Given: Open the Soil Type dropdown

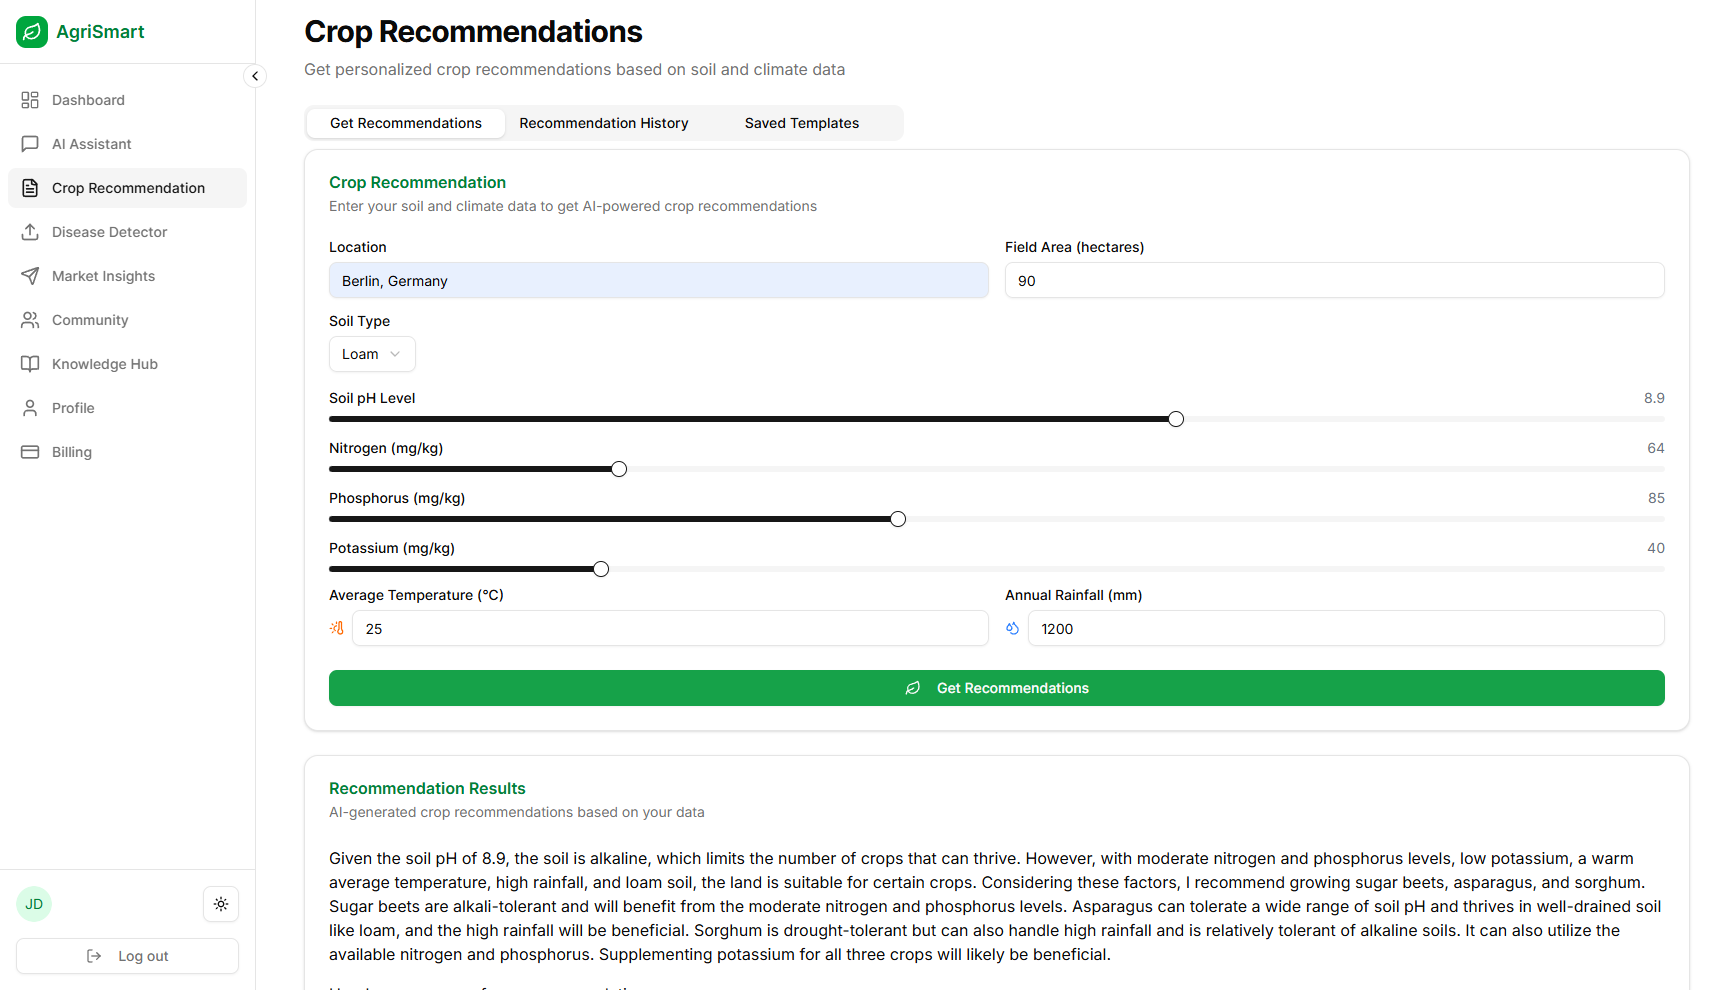Looking at the screenshot, I should coord(372,354).
